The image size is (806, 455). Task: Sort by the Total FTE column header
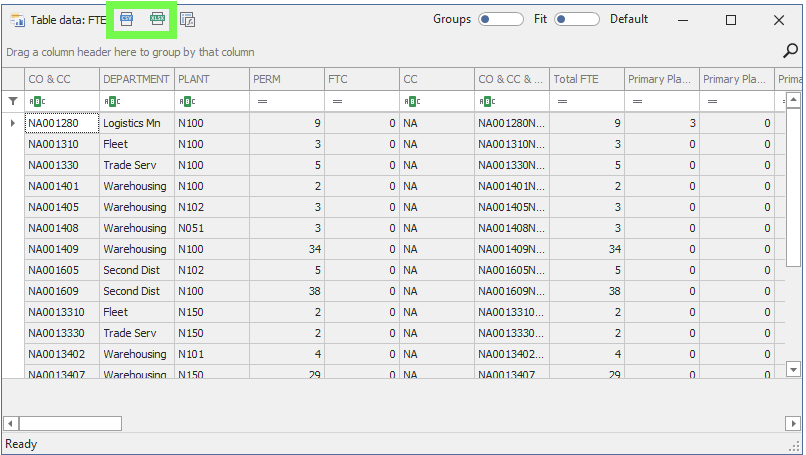(x=585, y=79)
